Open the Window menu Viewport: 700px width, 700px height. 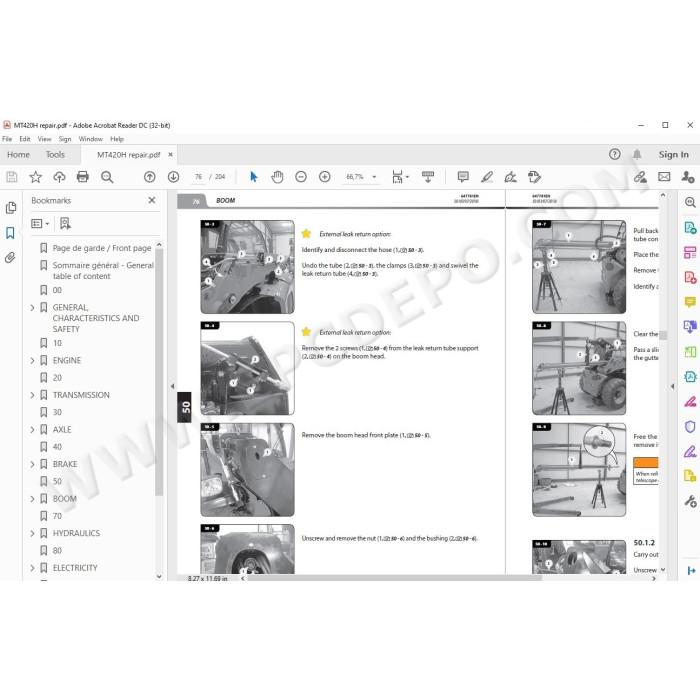coord(91,139)
